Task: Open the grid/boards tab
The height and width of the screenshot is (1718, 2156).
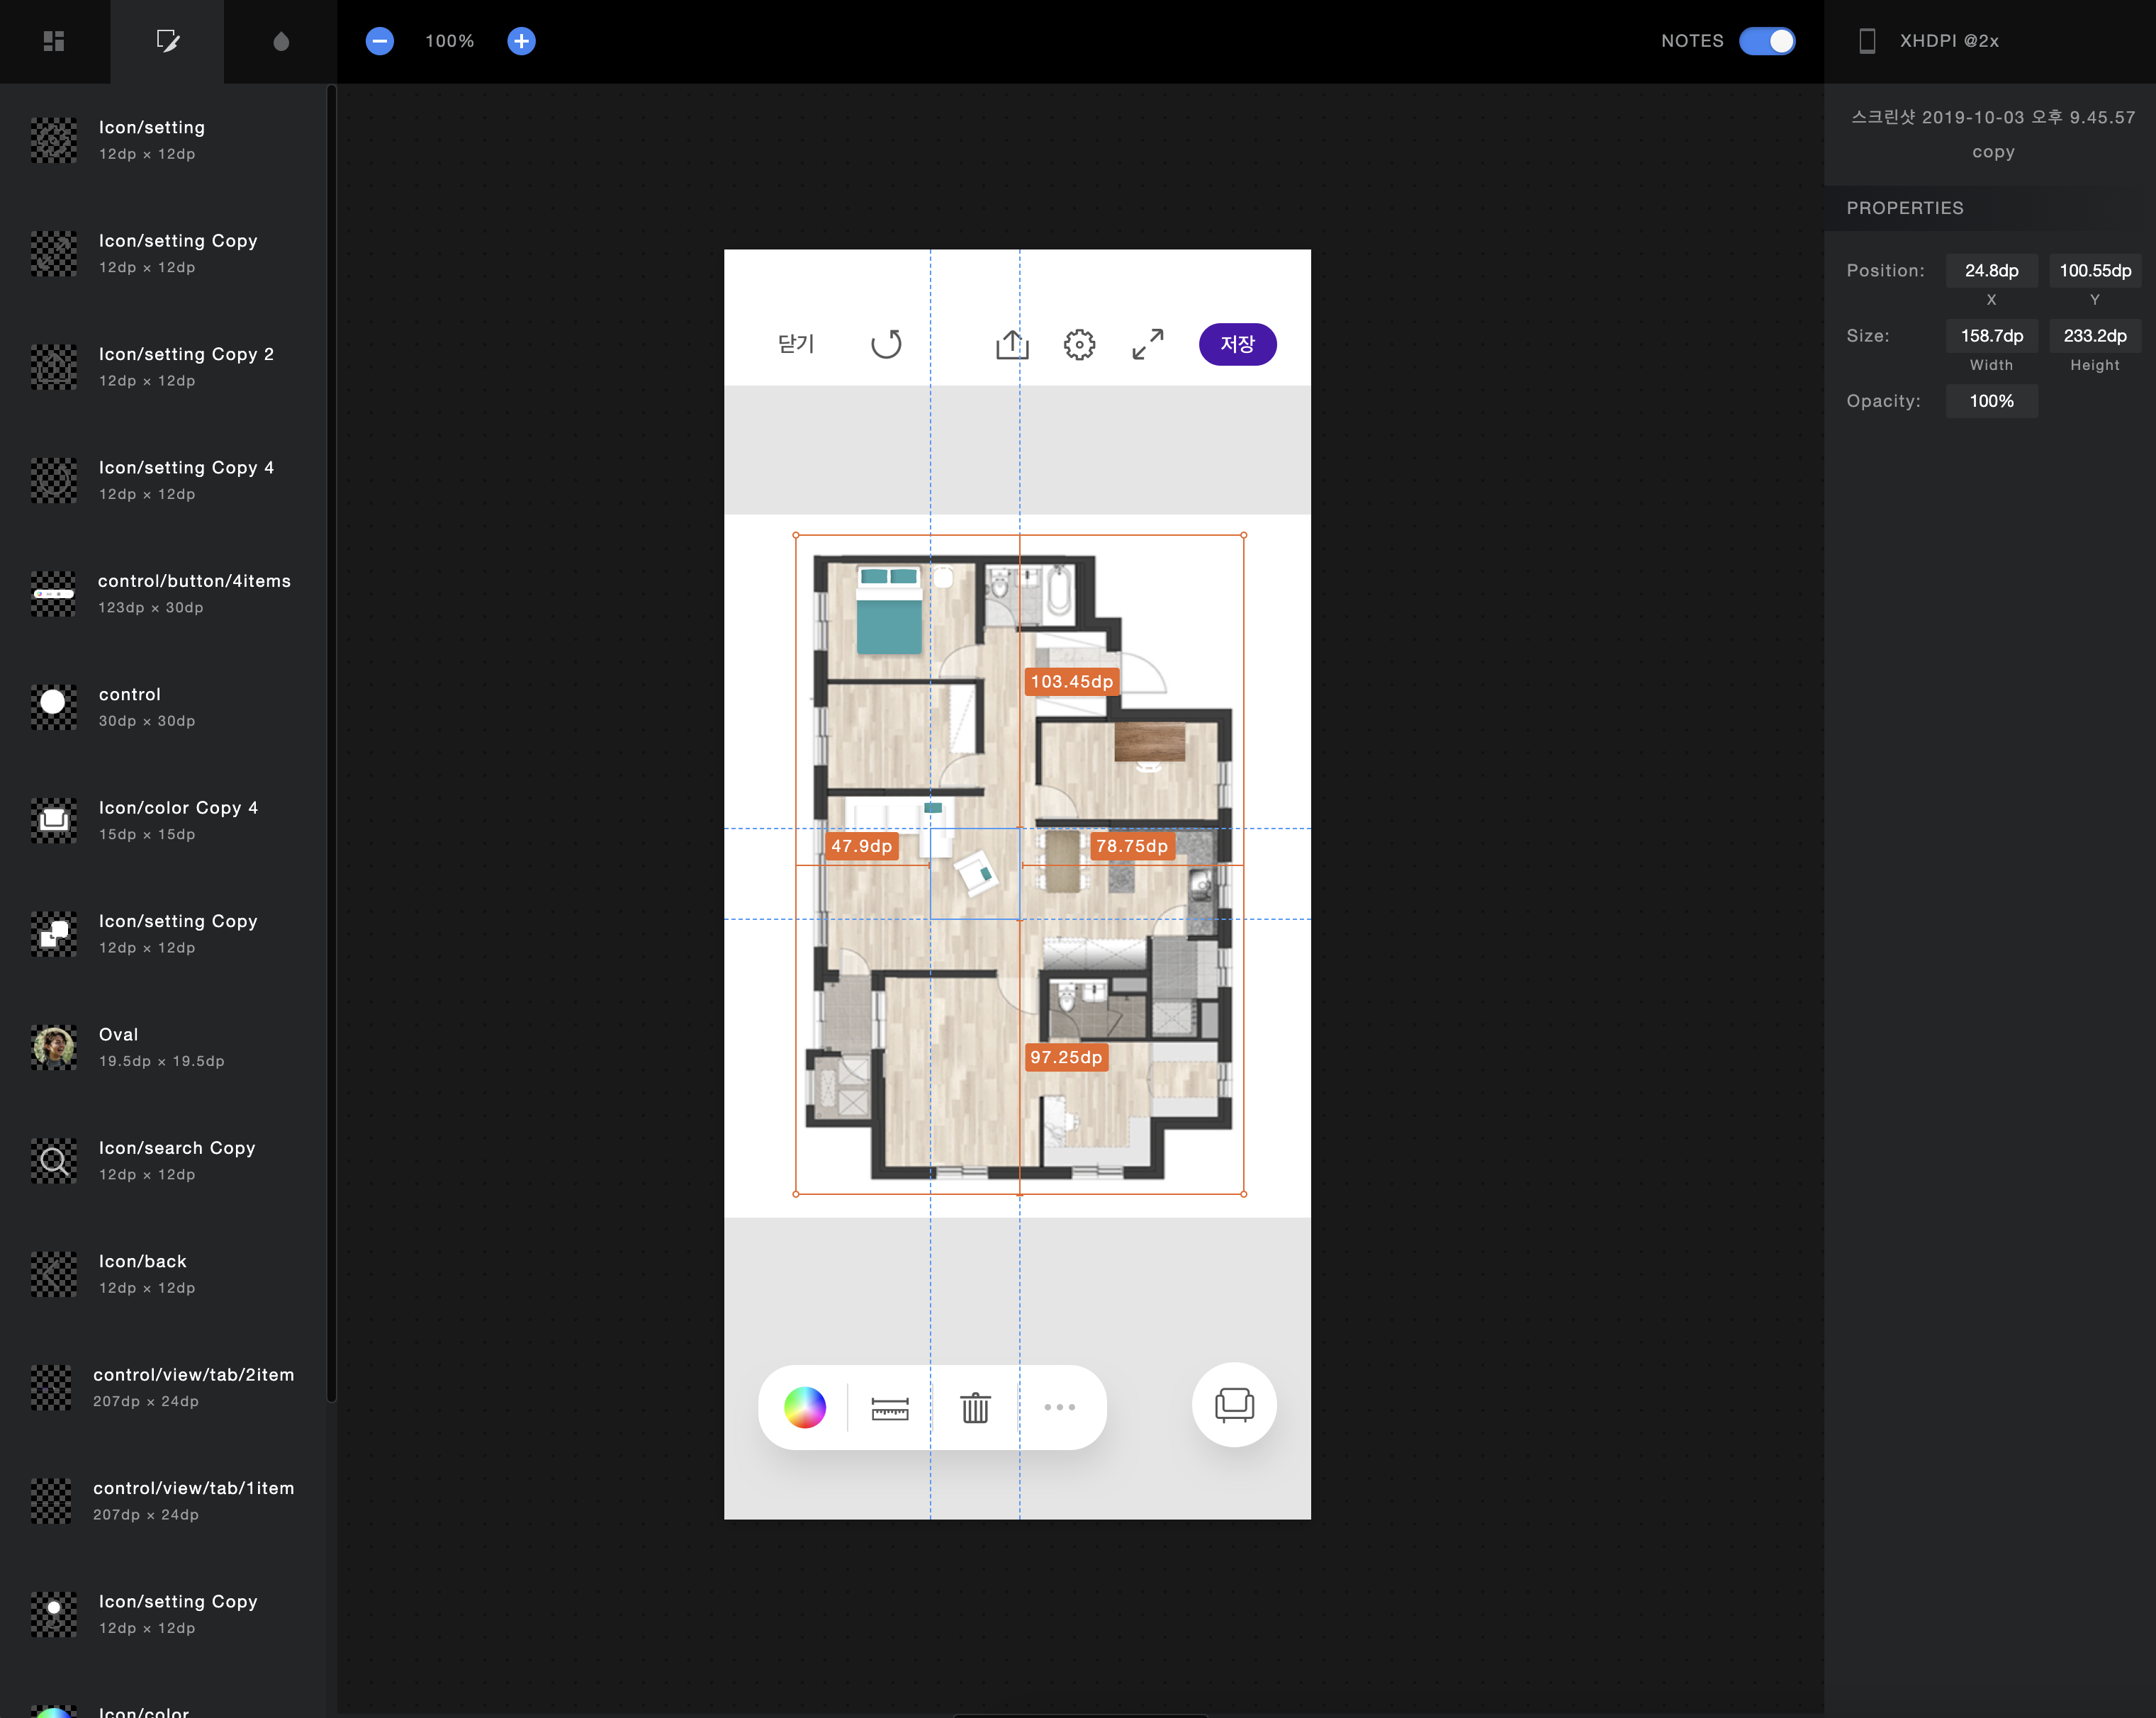Action: coord(54,41)
